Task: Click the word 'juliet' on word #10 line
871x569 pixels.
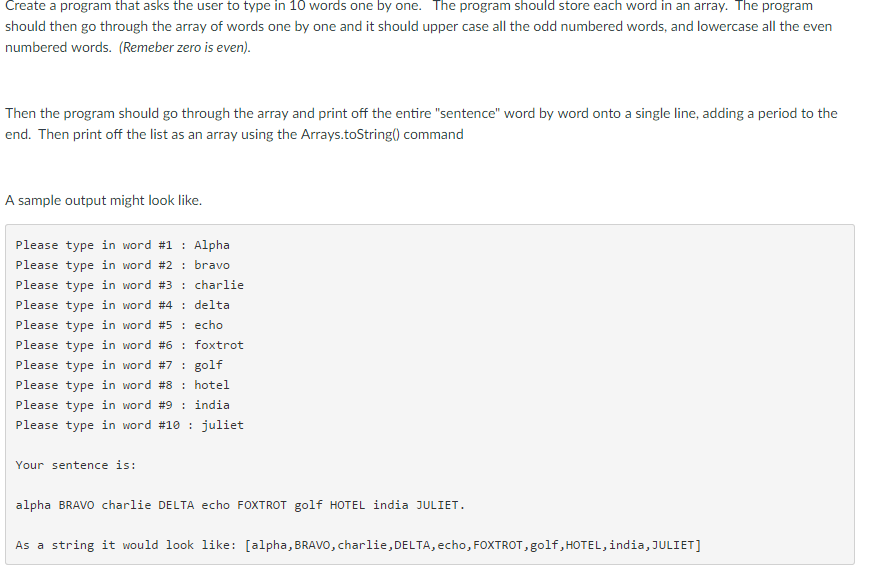Action: click(222, 425)
